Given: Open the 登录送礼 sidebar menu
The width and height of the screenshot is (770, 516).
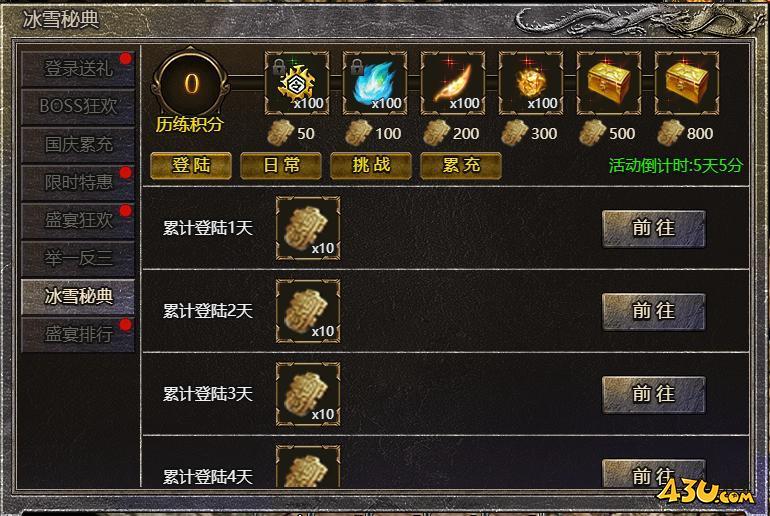Looking at the screenshot, I should pyautogui.click(x=78, y=69).
